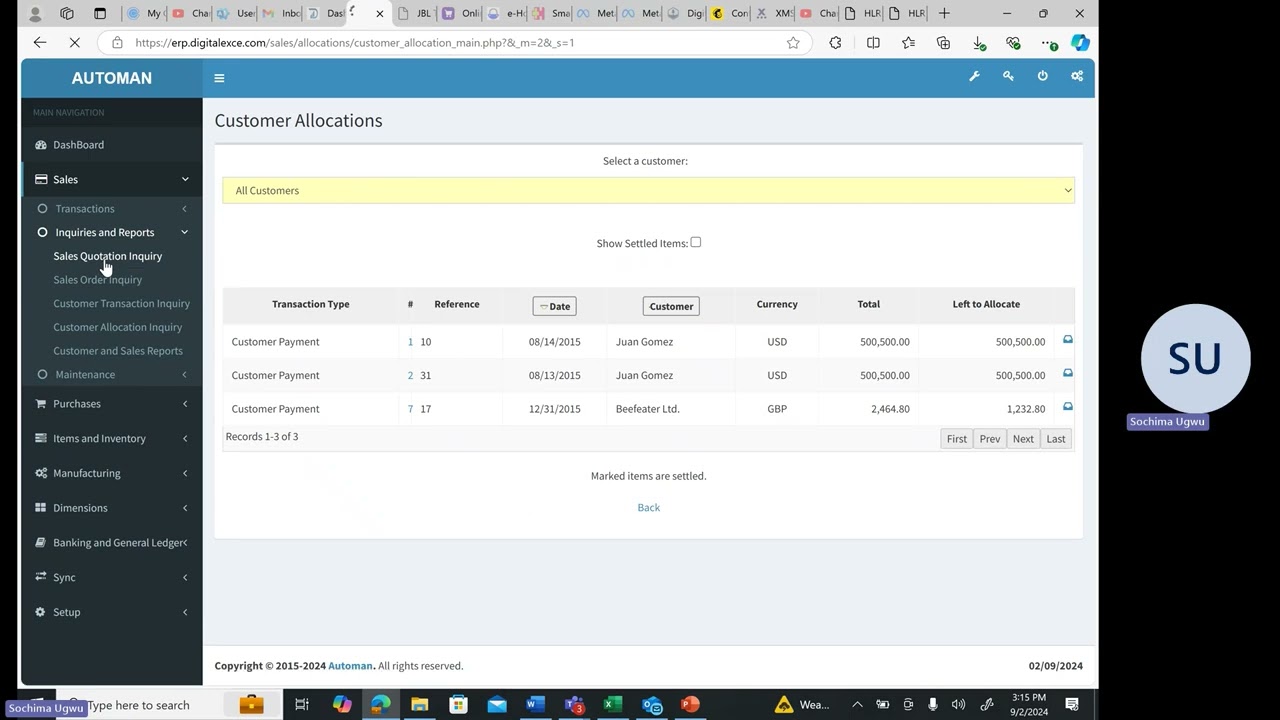Open Customer Transaction Inquiry
The width and height of the screenshot is (1280, 720).
121,303
